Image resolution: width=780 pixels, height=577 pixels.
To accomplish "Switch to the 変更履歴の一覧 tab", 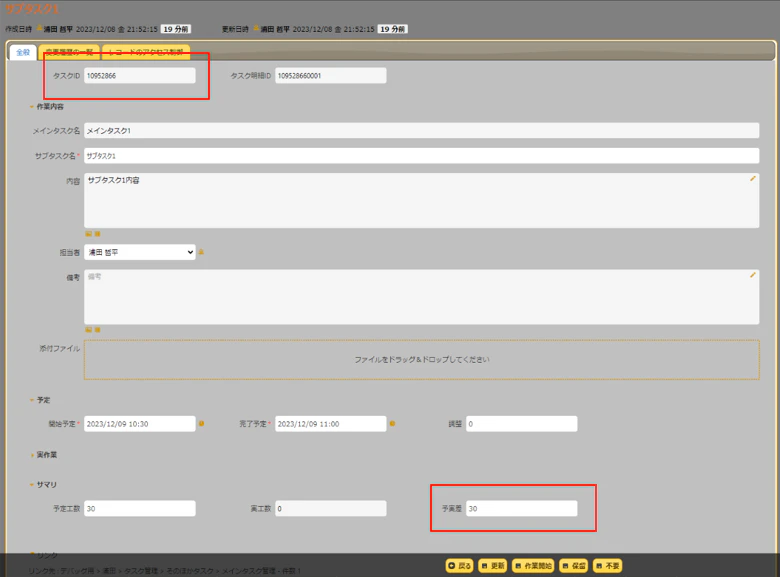I will pyautogui.click(x=69, y=52).
